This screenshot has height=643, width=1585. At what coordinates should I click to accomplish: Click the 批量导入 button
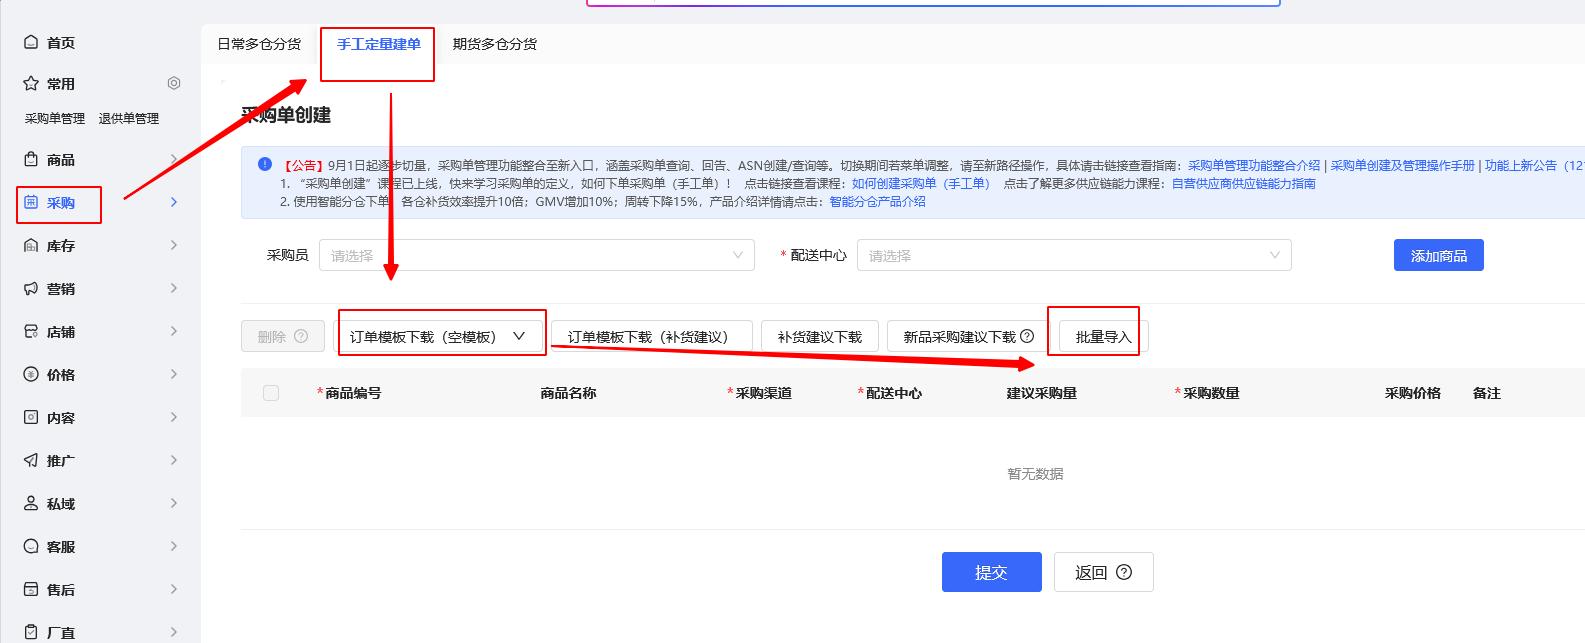click(x=1103, y=337)
